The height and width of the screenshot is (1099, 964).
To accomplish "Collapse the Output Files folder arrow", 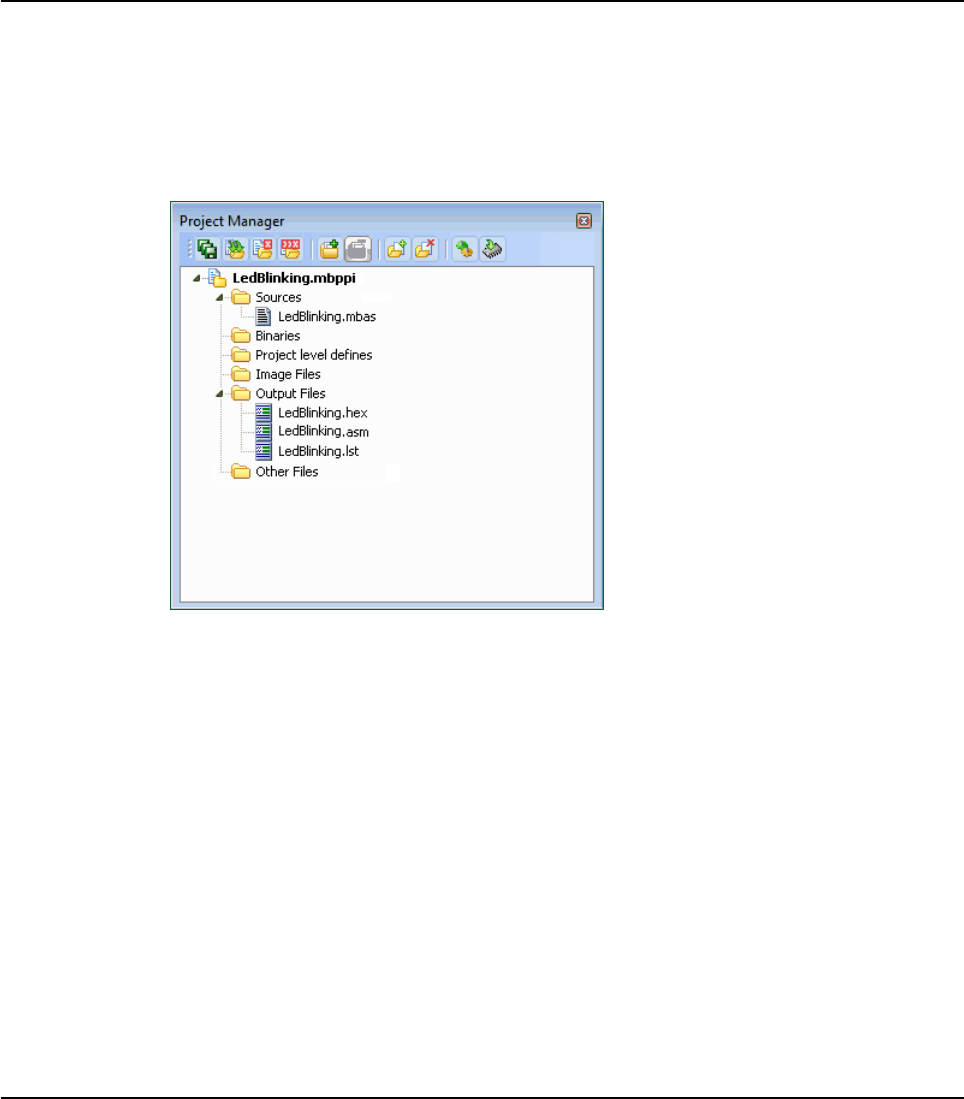I will [219, 393].
